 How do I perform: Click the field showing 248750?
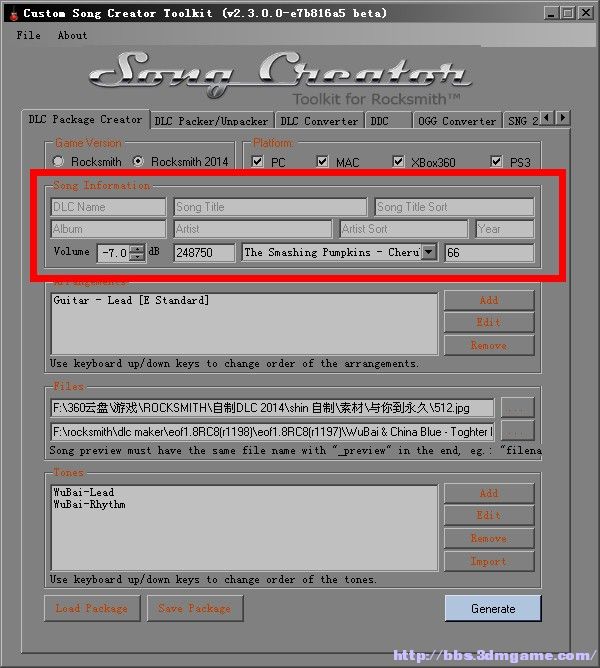(x=204, y=253)
